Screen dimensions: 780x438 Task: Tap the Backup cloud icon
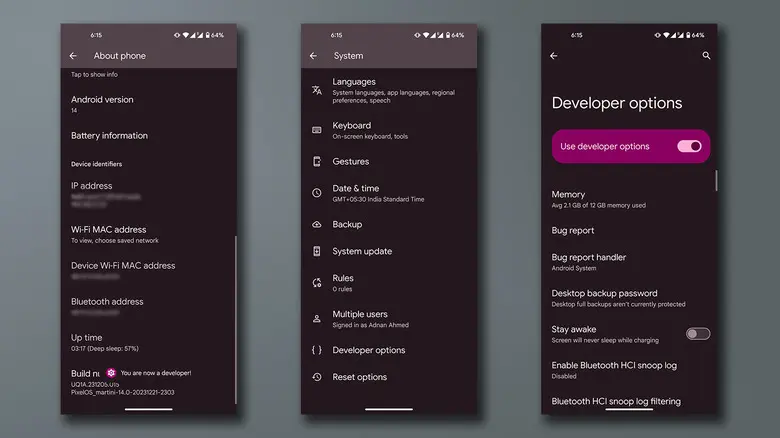point(317,224)
